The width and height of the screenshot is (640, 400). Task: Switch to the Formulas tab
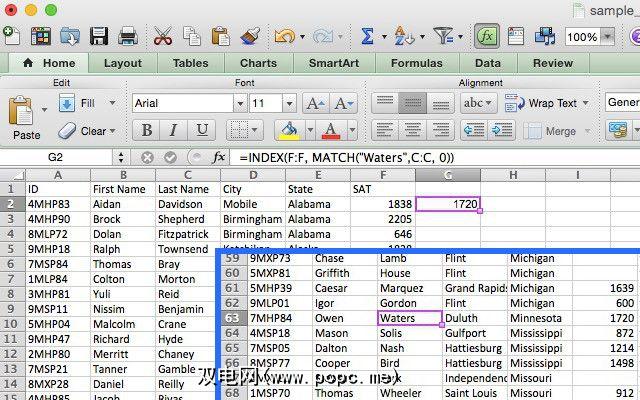[417, 63]
